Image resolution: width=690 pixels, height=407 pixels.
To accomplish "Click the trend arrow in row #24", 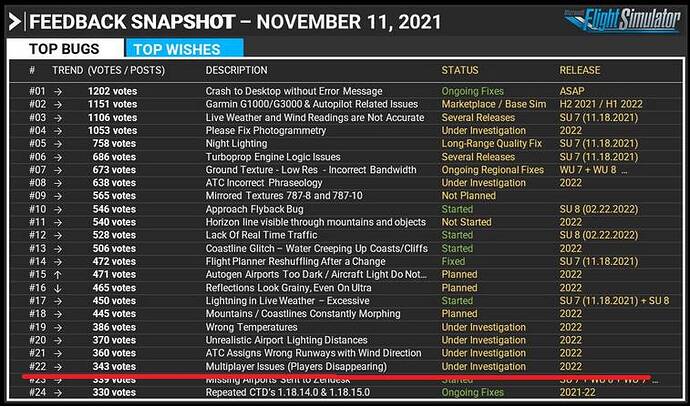I will pos(58,392).
